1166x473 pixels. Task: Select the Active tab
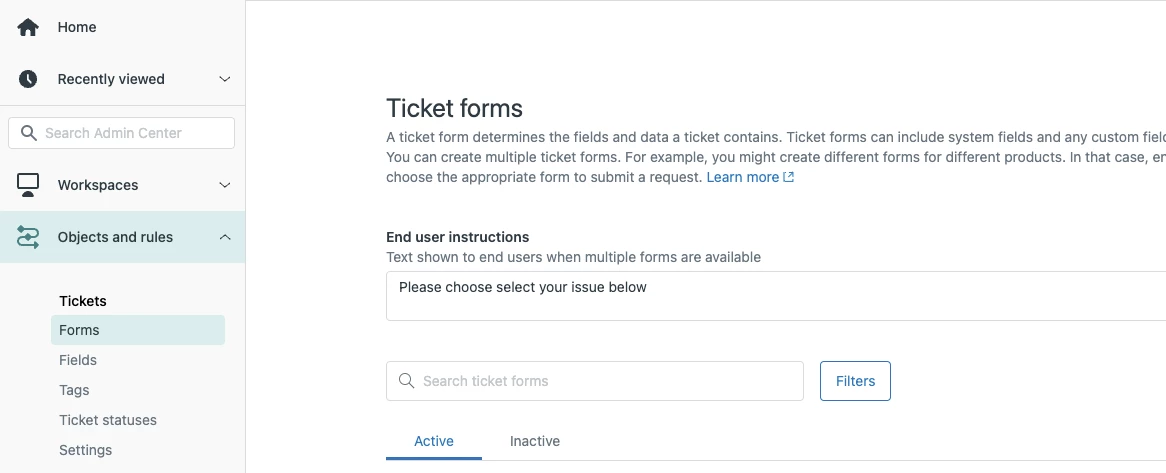tap(434, 441)
